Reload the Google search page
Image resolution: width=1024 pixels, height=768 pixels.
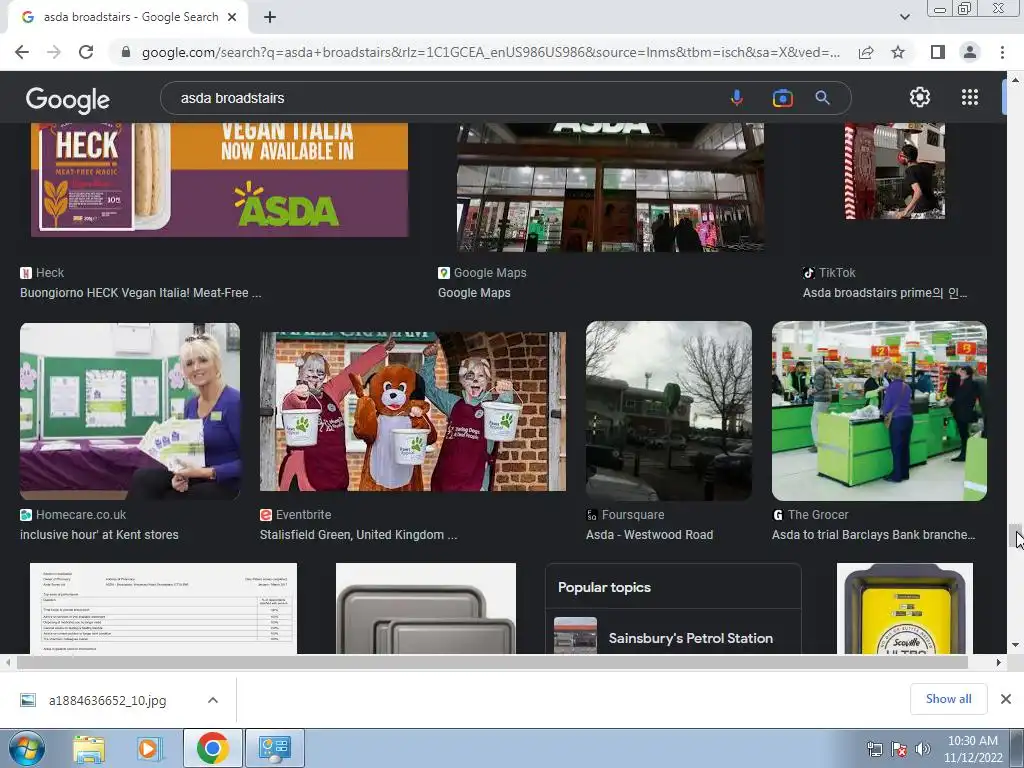point(86,52)
